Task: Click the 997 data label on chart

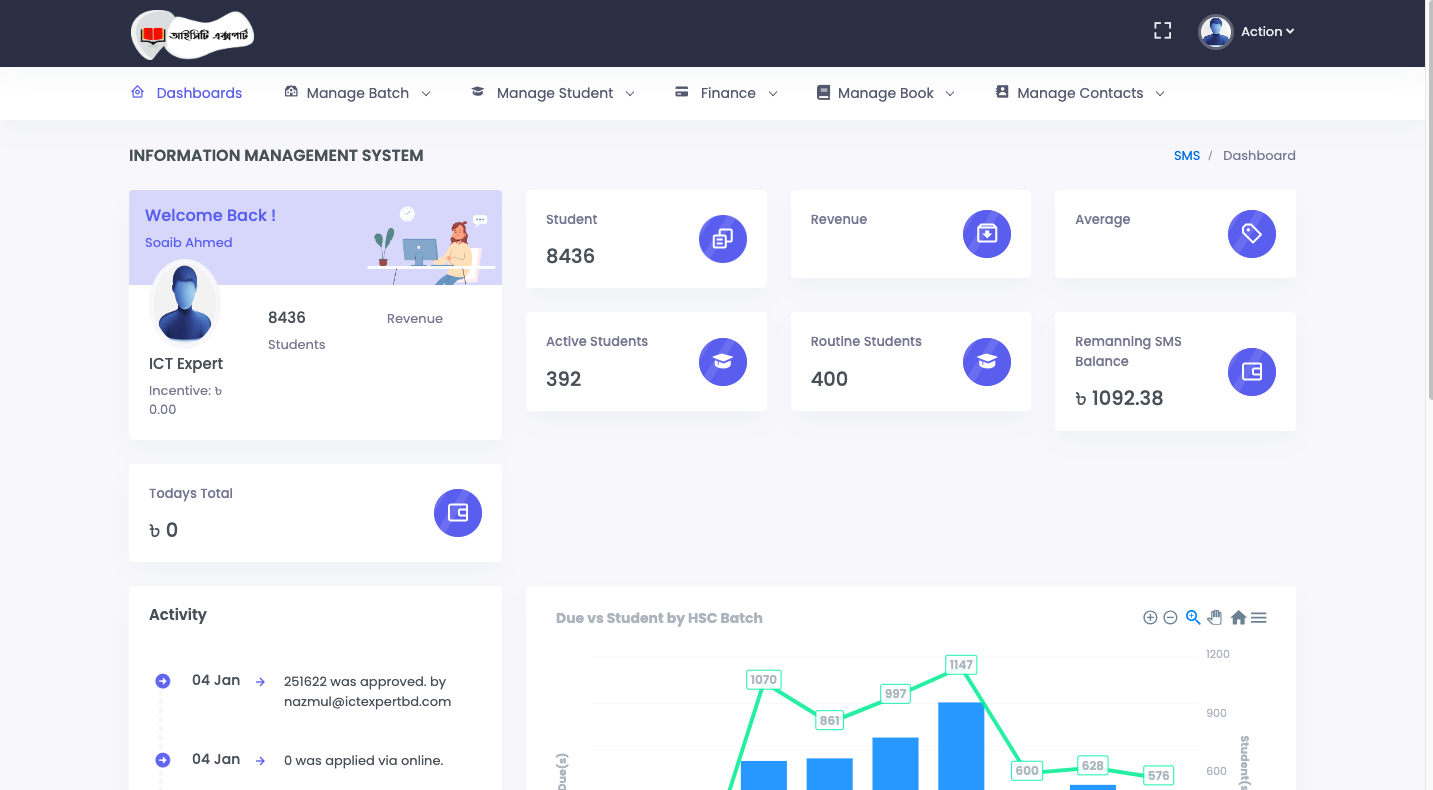Action: (895, 694)
